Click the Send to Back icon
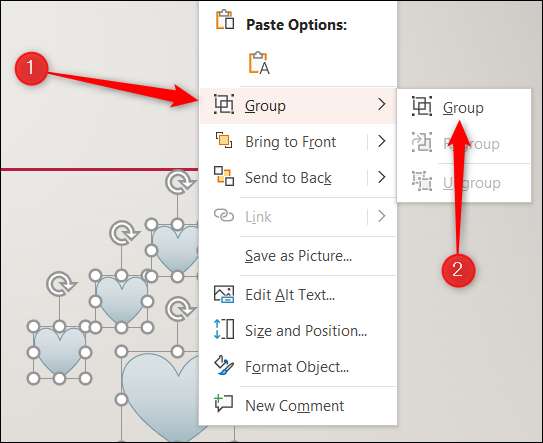 pyautogui.click(x=224, y=176)
